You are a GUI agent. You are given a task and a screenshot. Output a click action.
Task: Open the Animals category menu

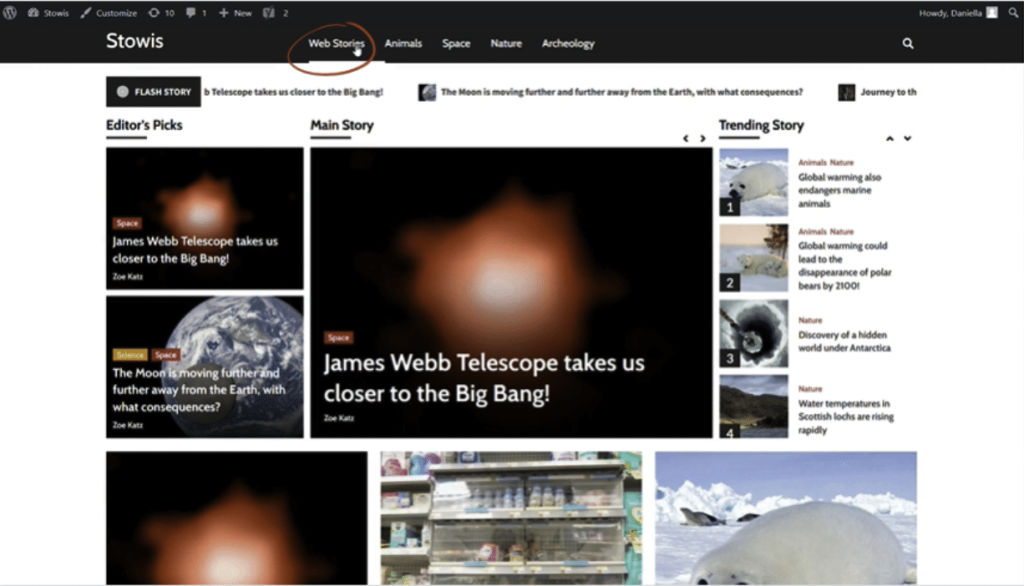pyautogui.click(x=403, y=43)
